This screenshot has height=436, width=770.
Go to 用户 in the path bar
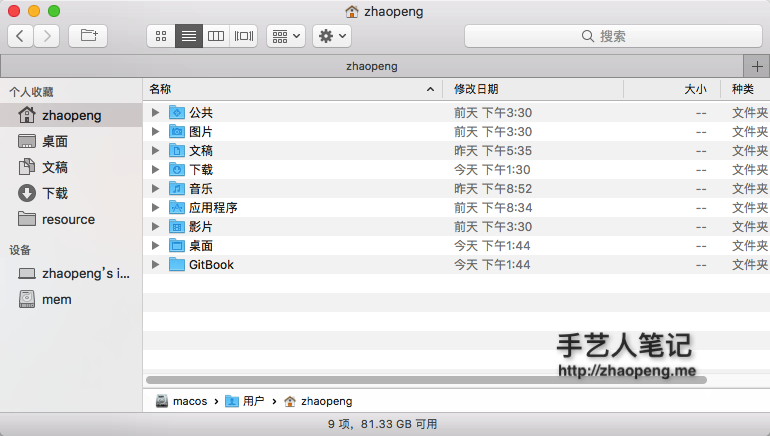253,401
